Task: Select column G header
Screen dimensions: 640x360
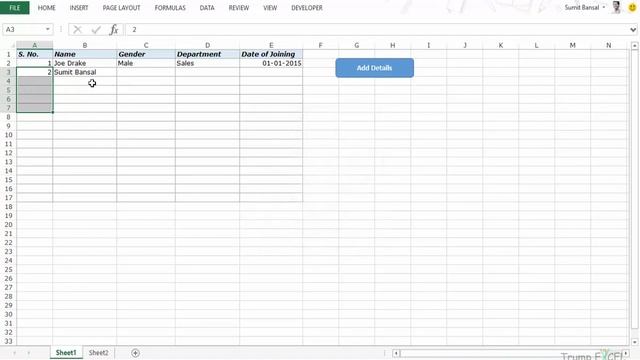Action: [356, 45]
